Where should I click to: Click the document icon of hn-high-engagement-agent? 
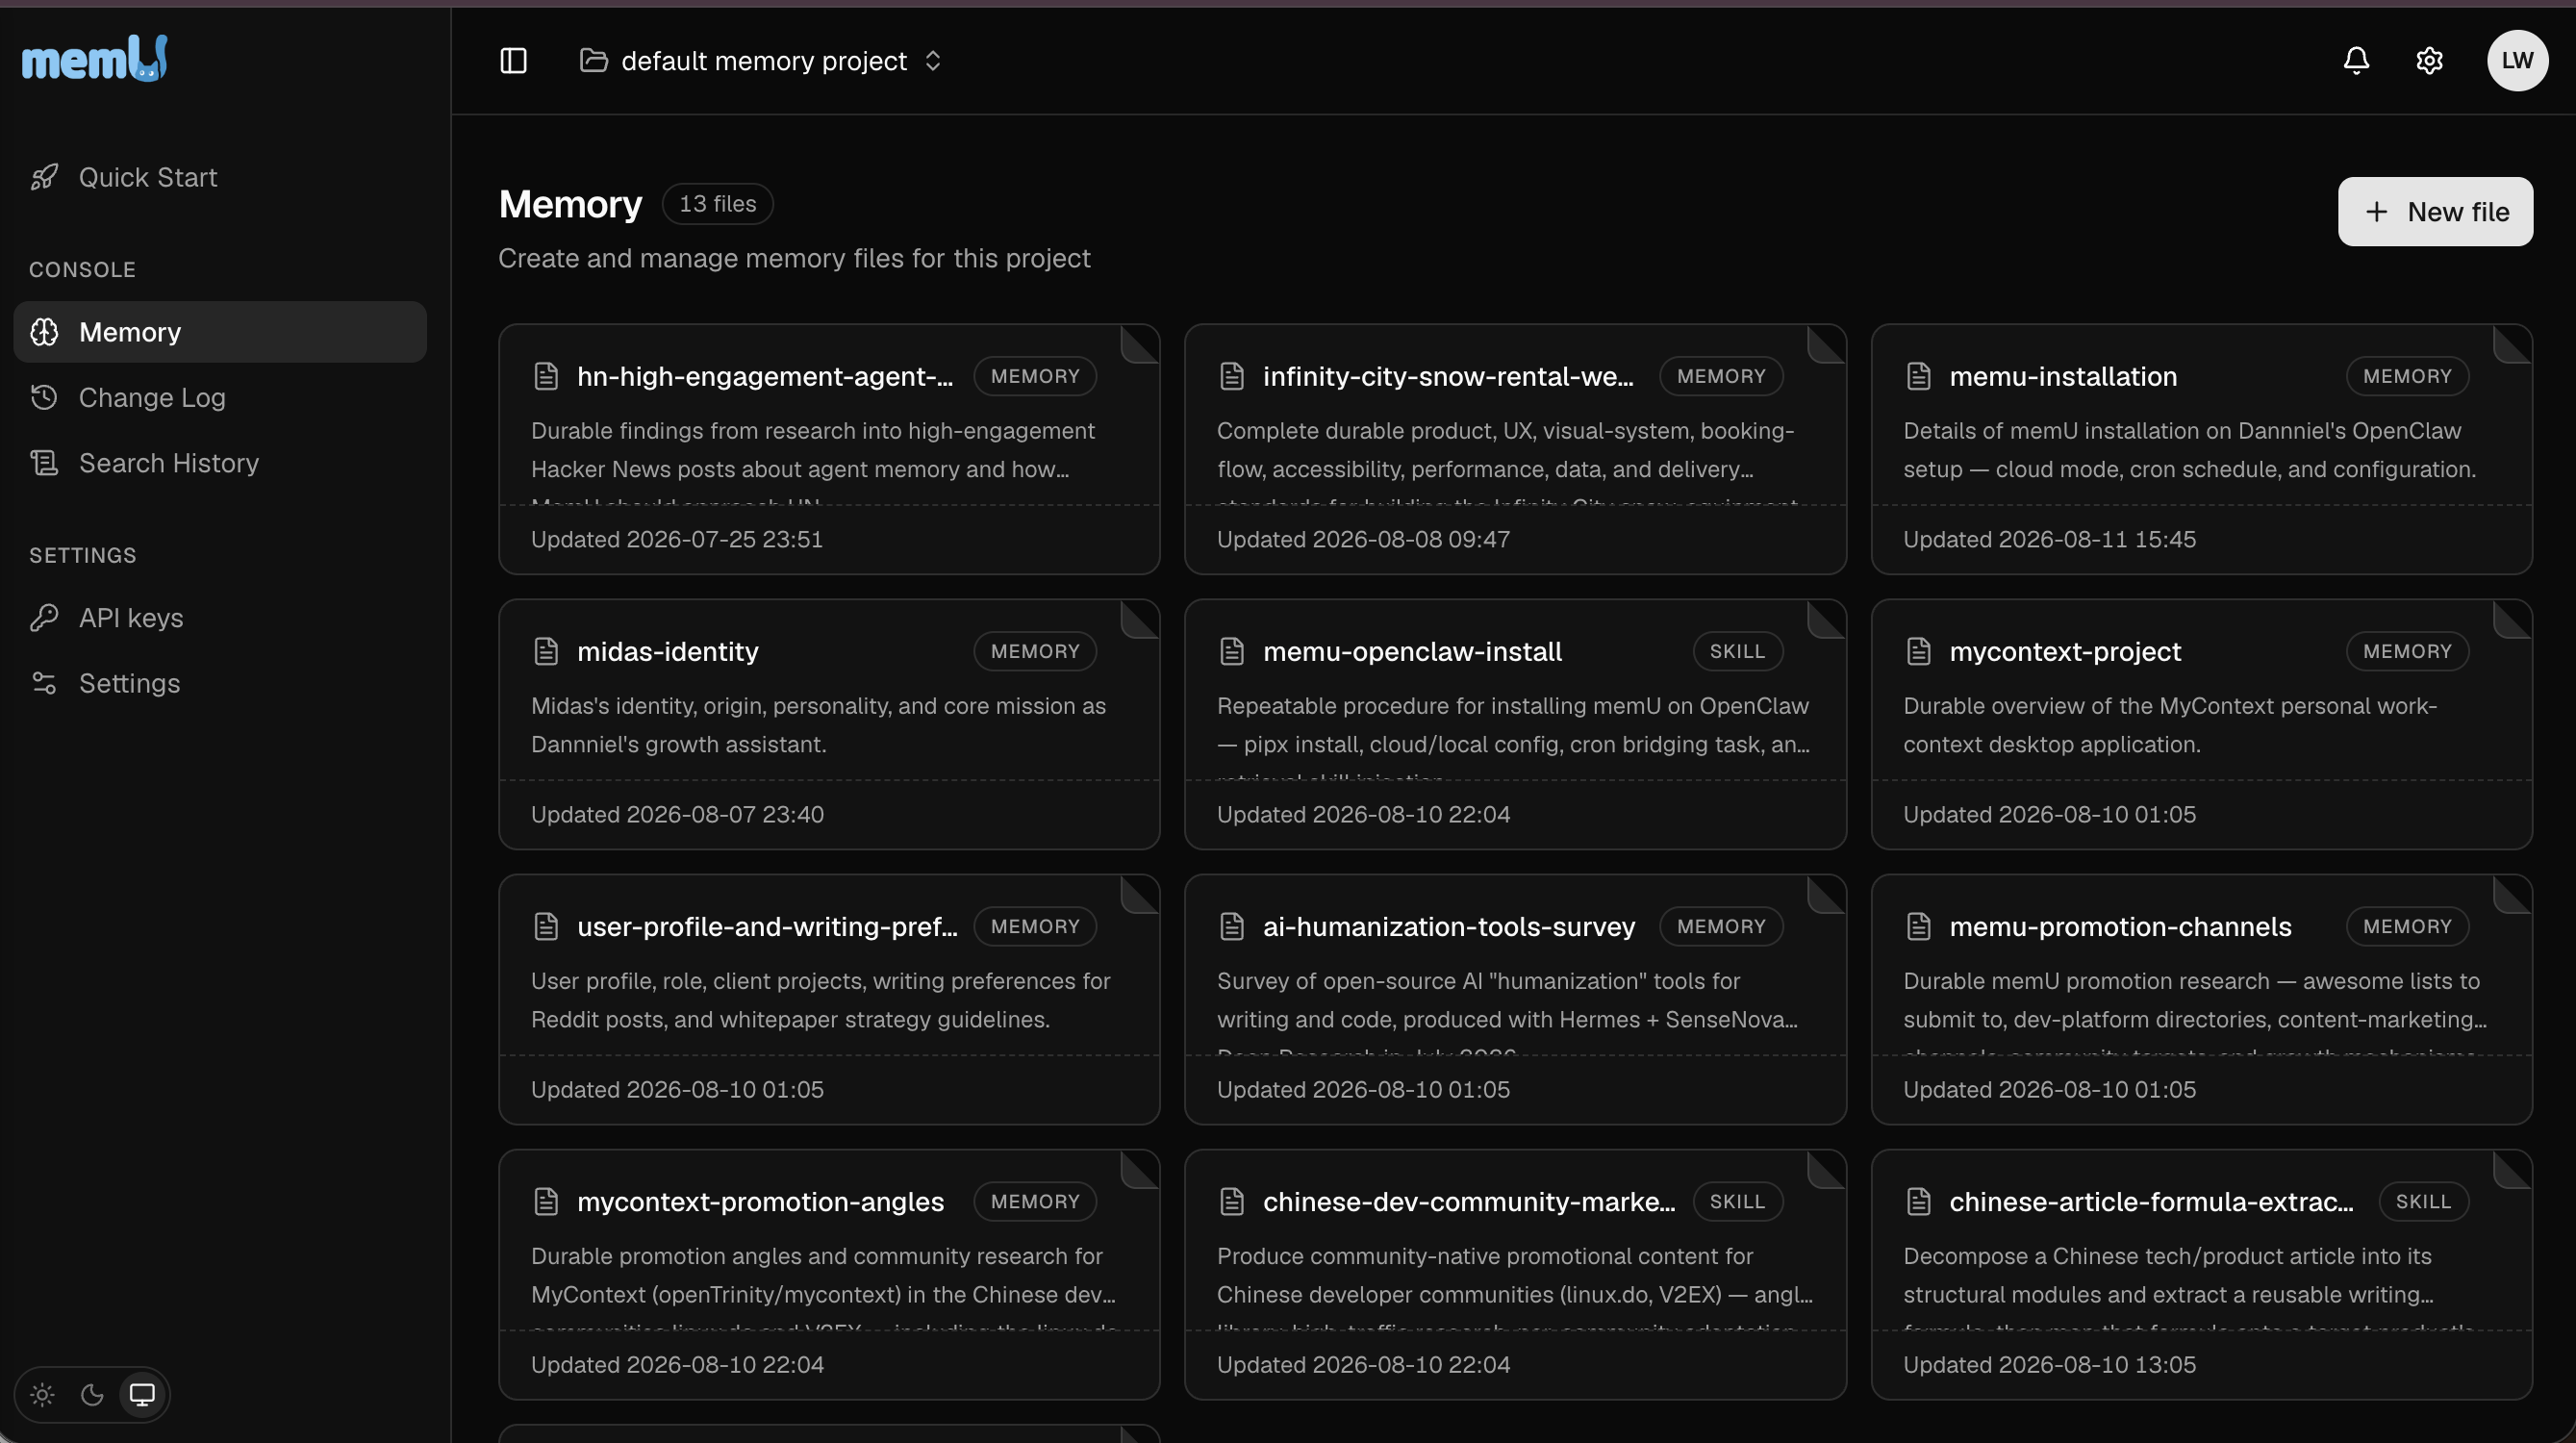[546, 376]
